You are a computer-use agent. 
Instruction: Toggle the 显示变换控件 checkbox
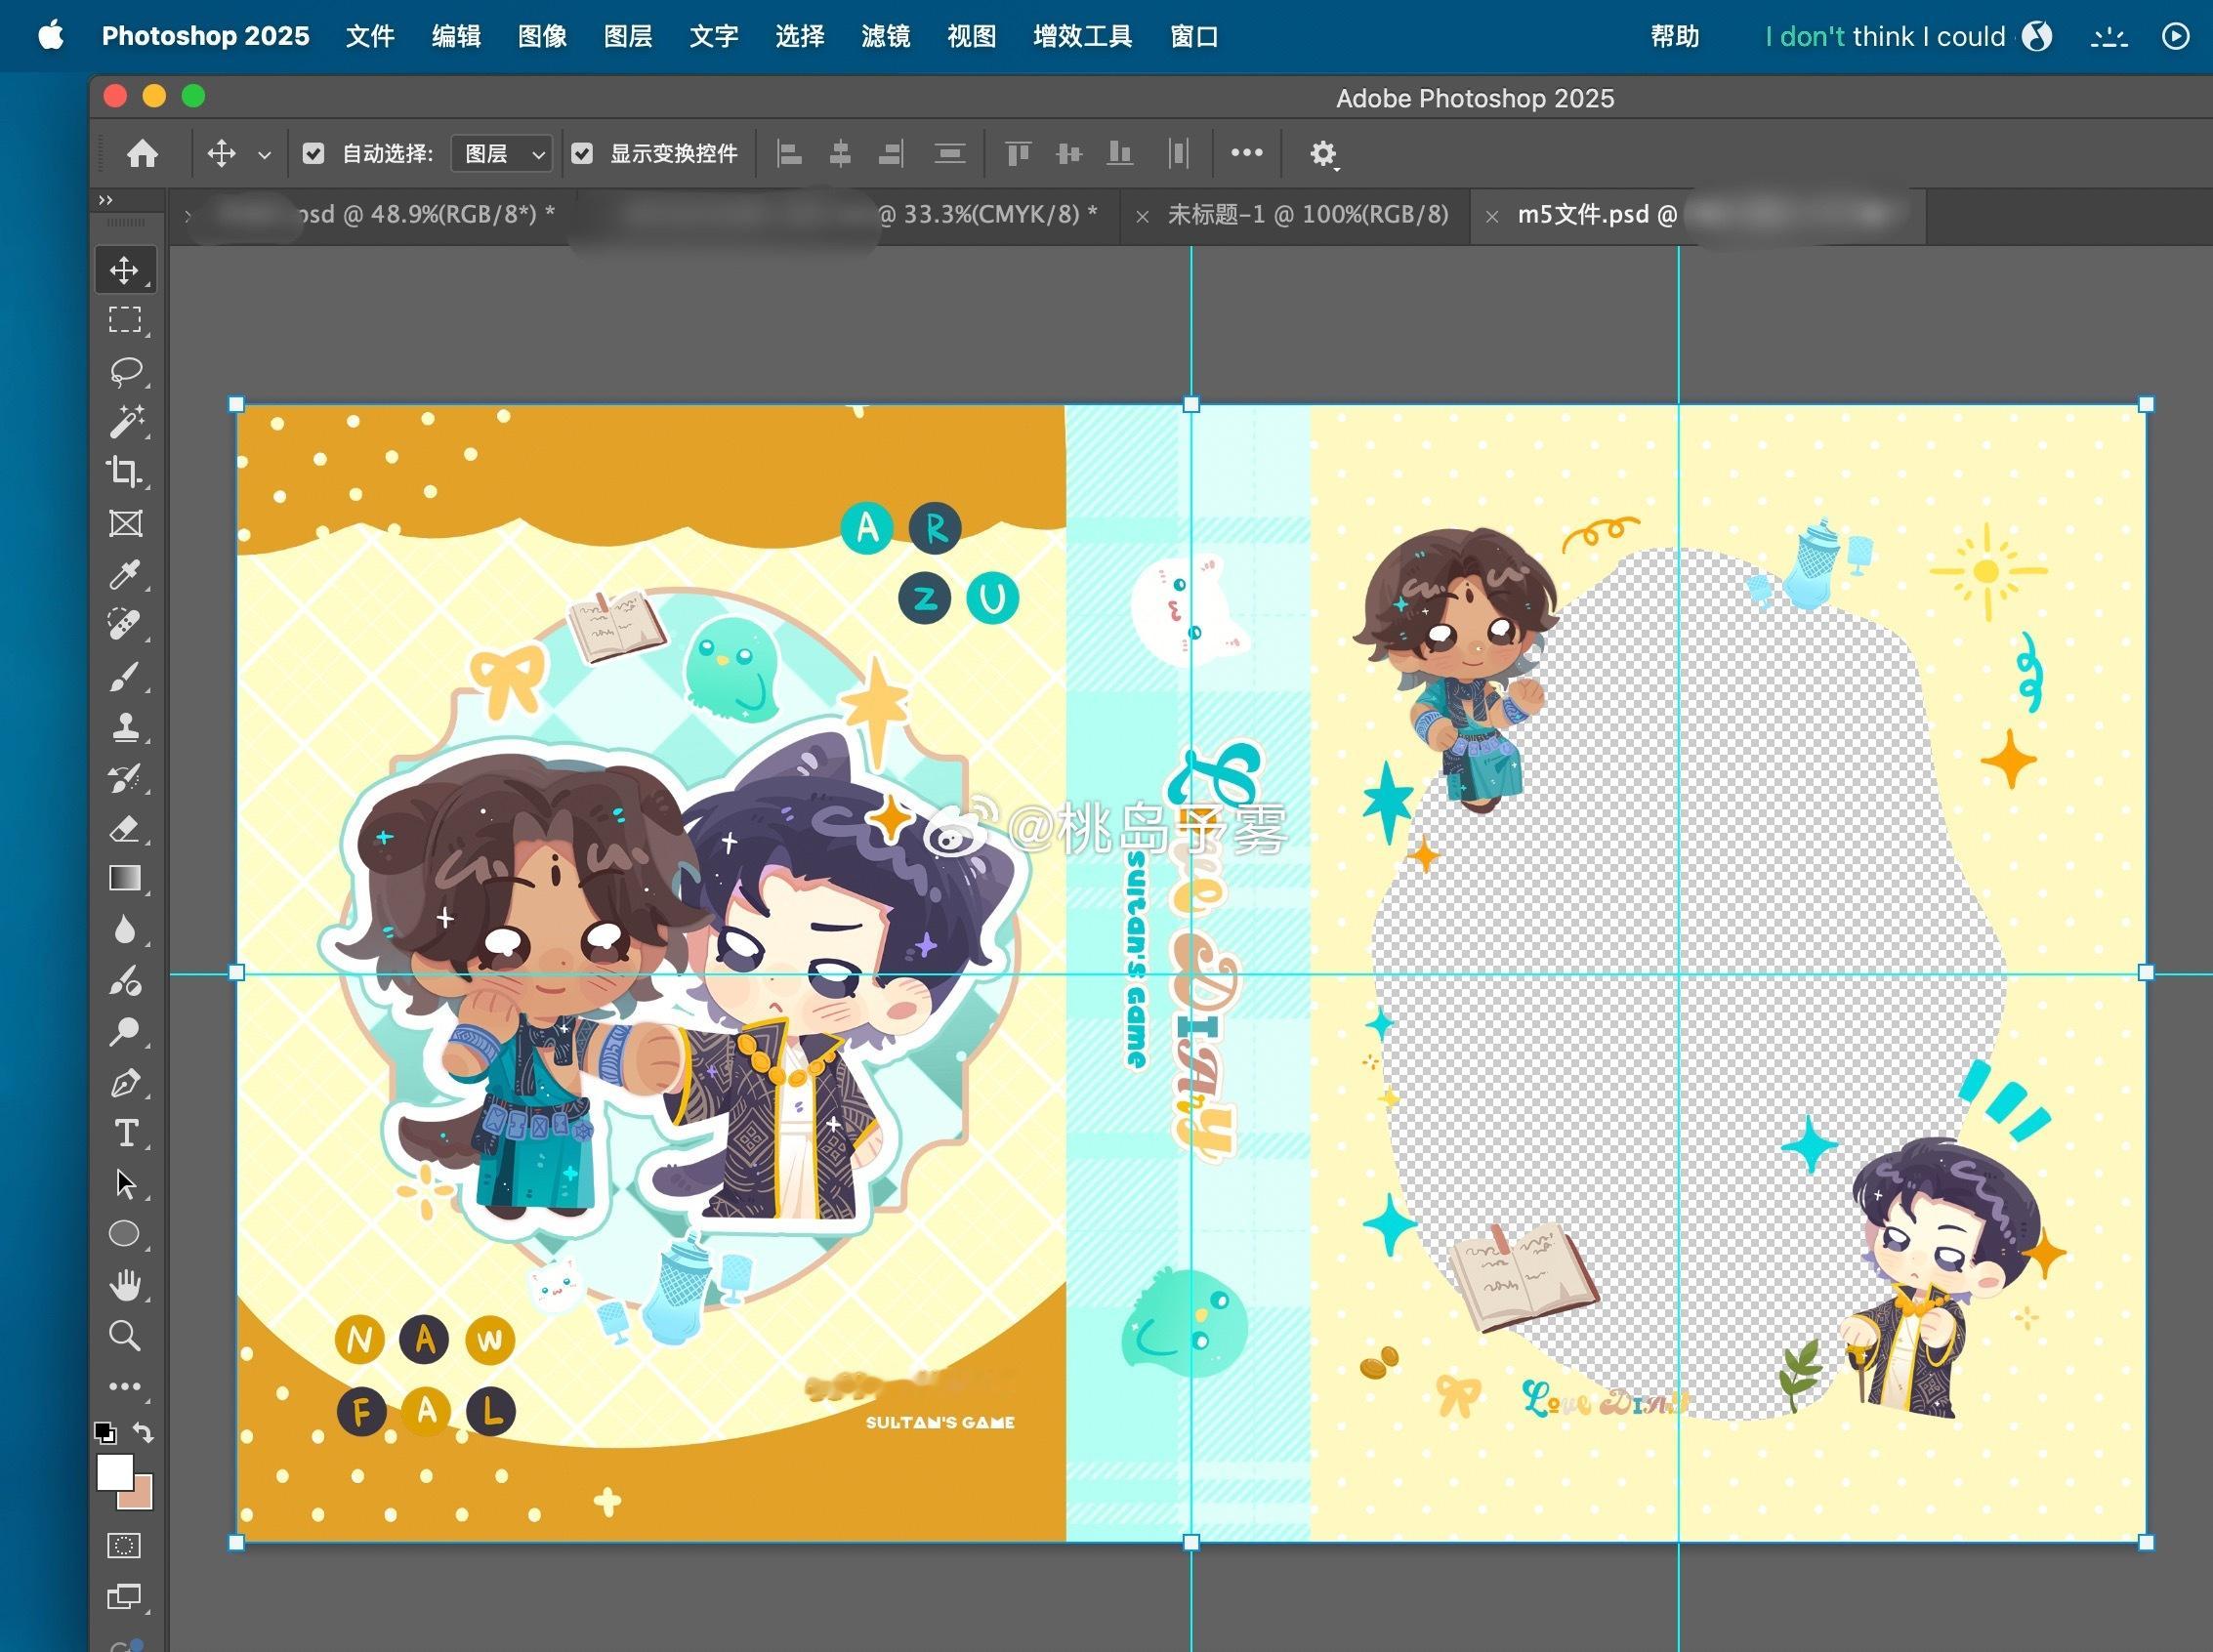(582, 153)
